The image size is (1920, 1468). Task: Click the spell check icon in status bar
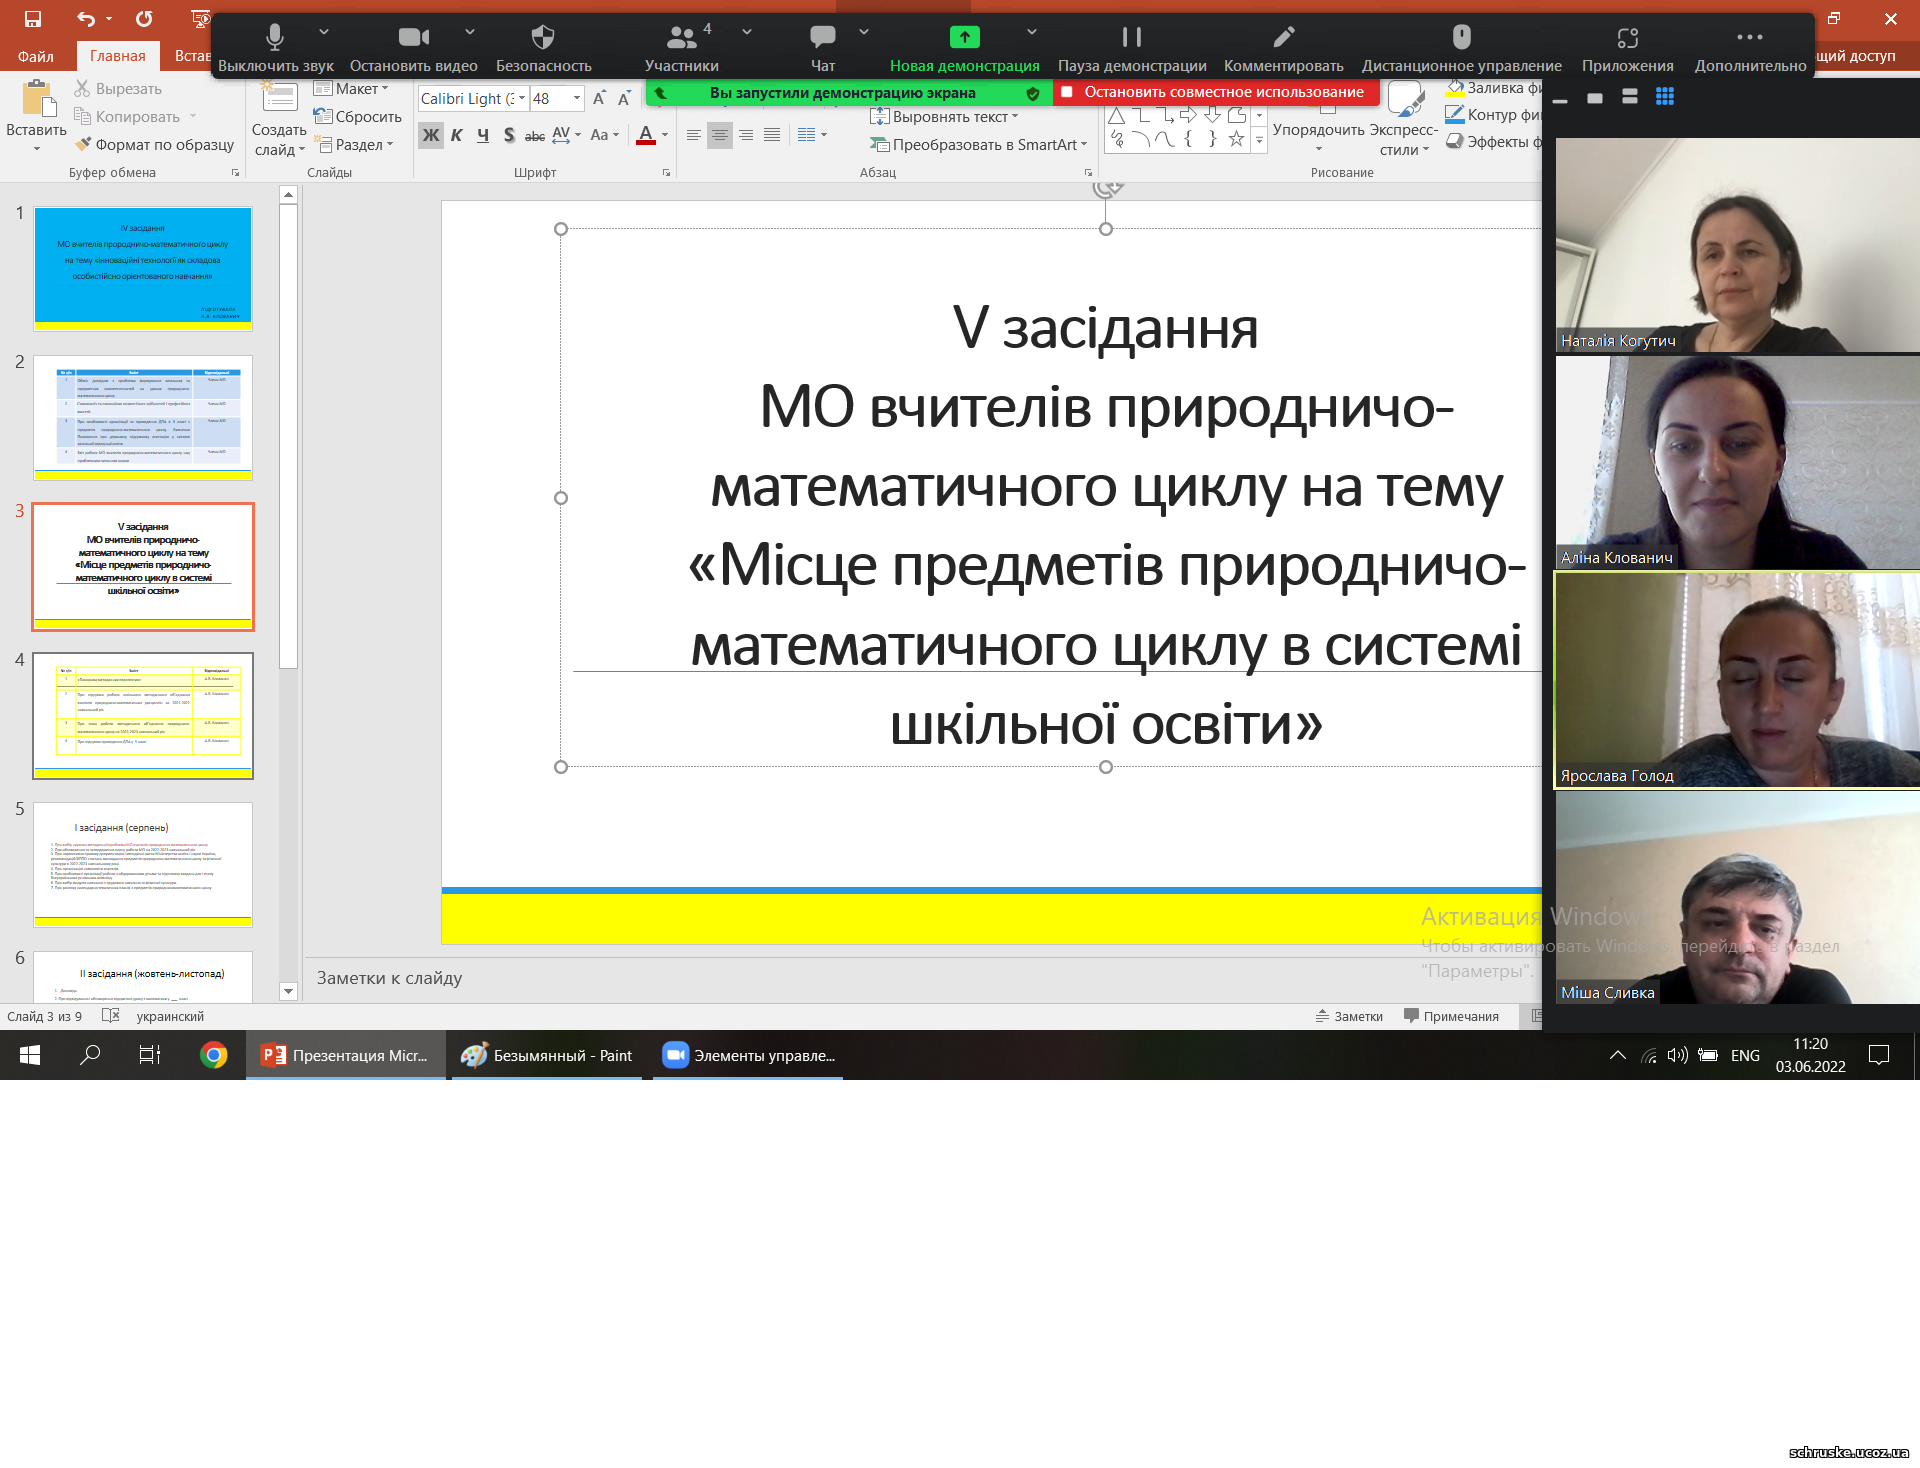[111, 1016]
